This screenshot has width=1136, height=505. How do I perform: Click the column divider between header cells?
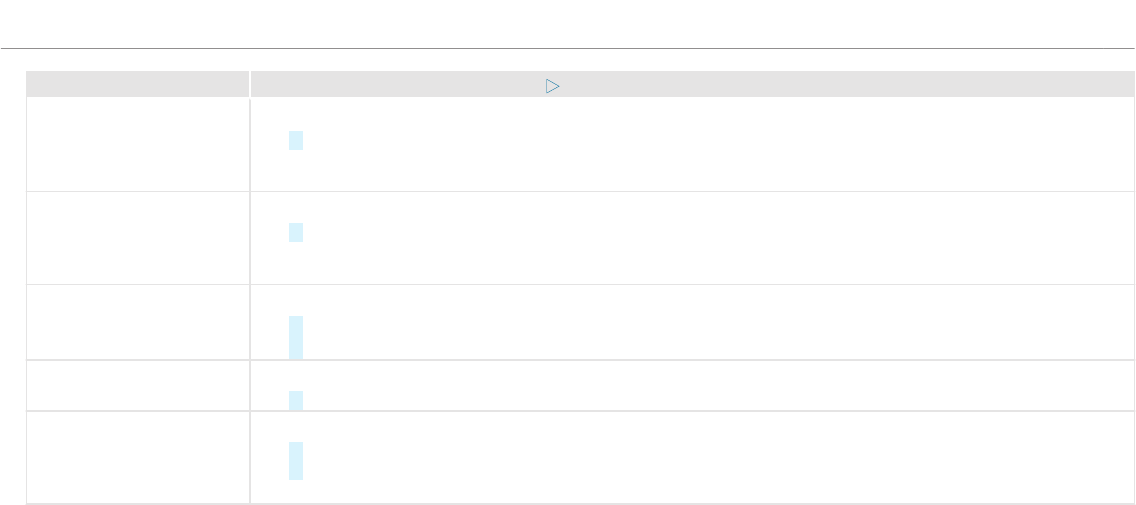(250, 84)
